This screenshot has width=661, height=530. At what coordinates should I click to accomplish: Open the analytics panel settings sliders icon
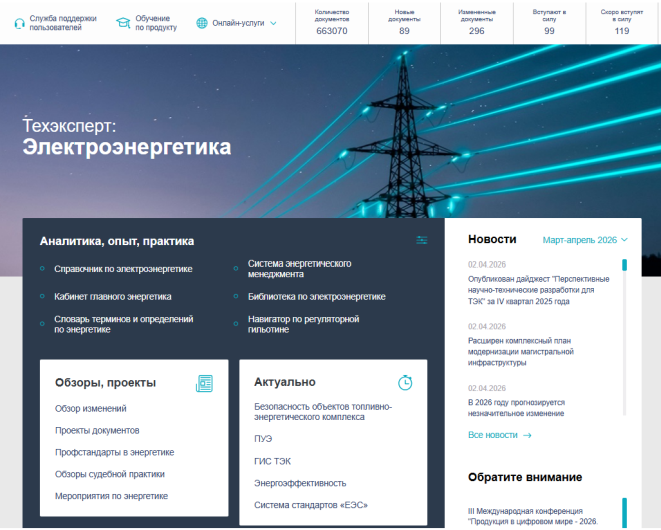(422, 240)
